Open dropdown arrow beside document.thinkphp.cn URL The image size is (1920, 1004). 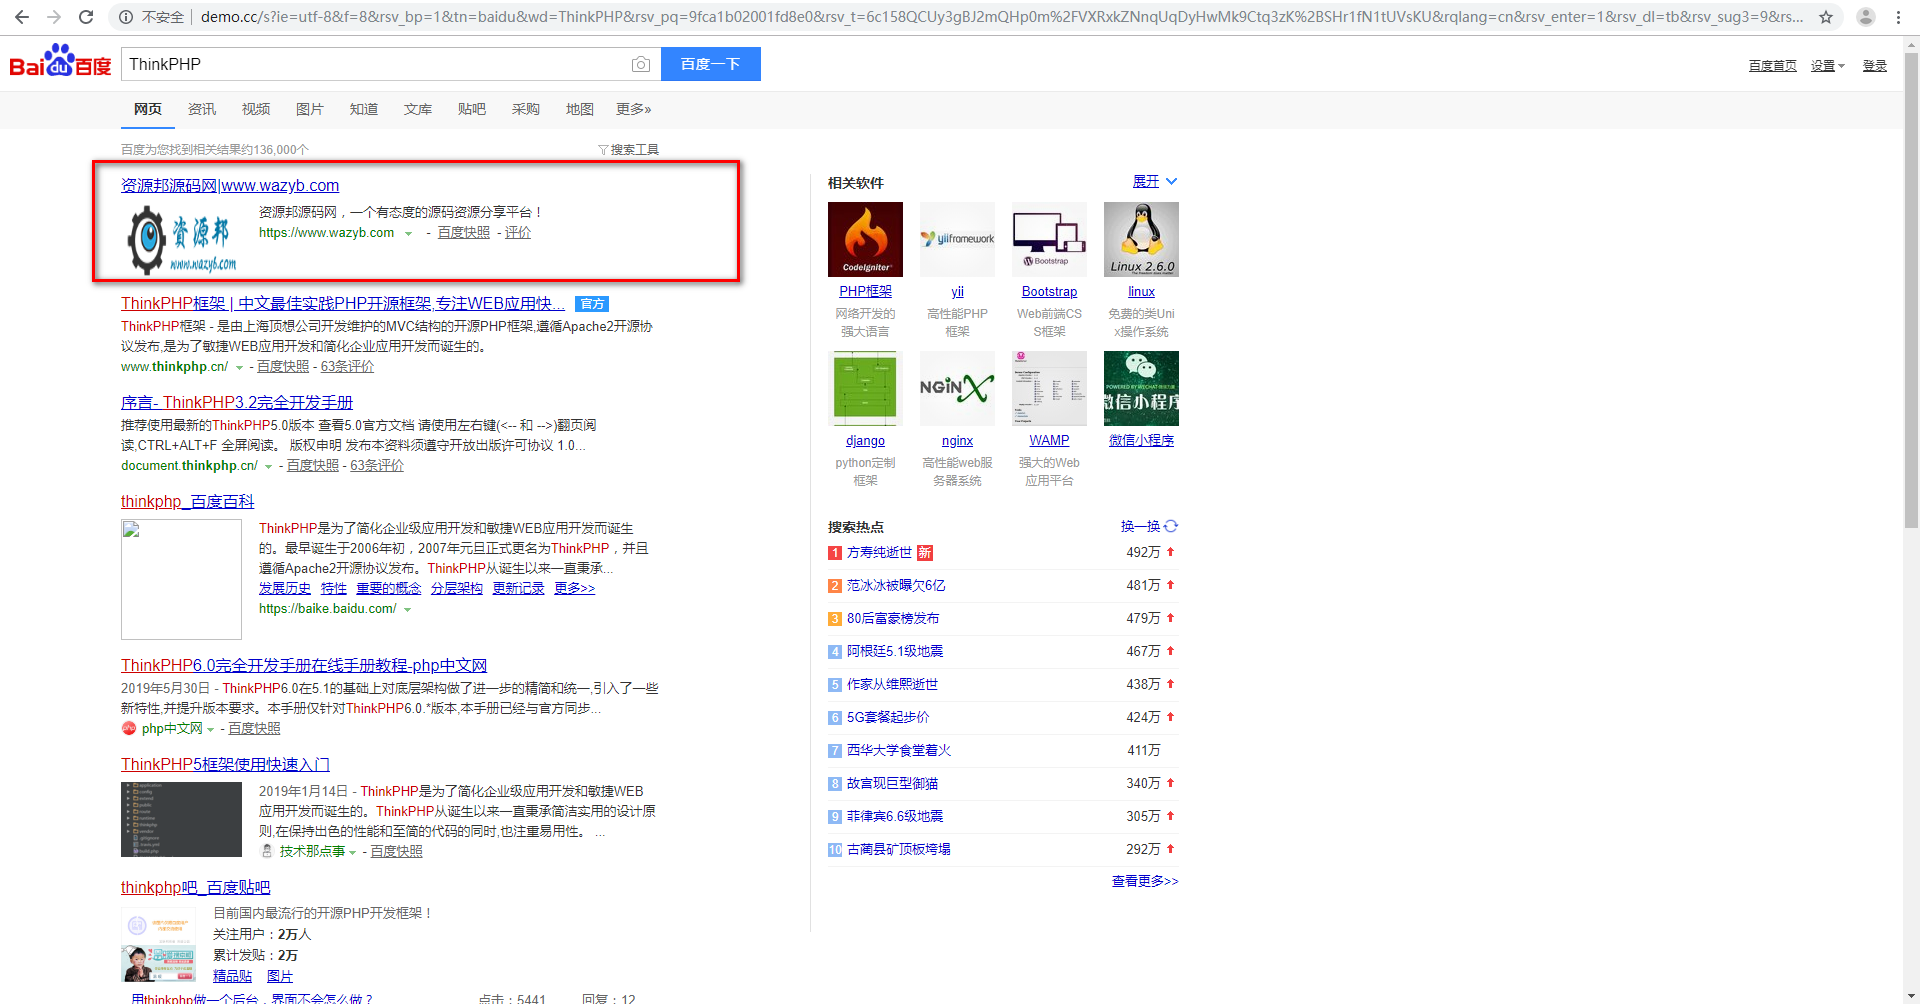268,467
